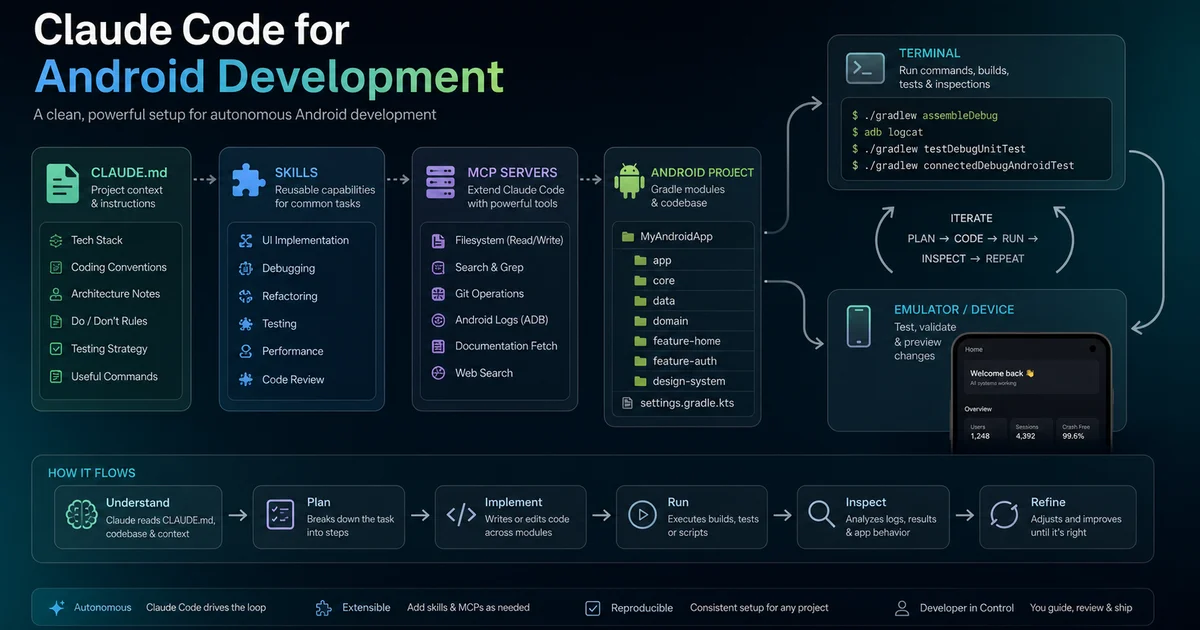Click the Implement code brackets icon
This screenshot has height=630, width=1200.
[461, 515]
